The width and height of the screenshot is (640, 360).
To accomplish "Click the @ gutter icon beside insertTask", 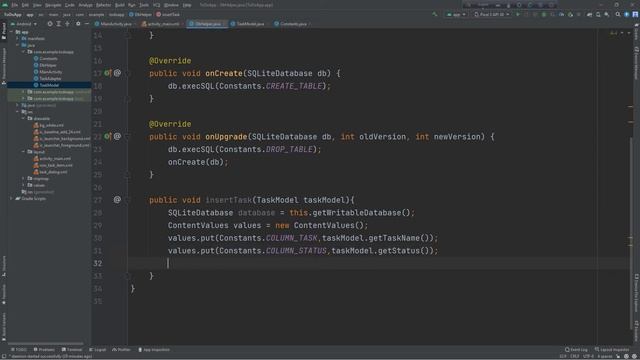I will tap(117, 200).
